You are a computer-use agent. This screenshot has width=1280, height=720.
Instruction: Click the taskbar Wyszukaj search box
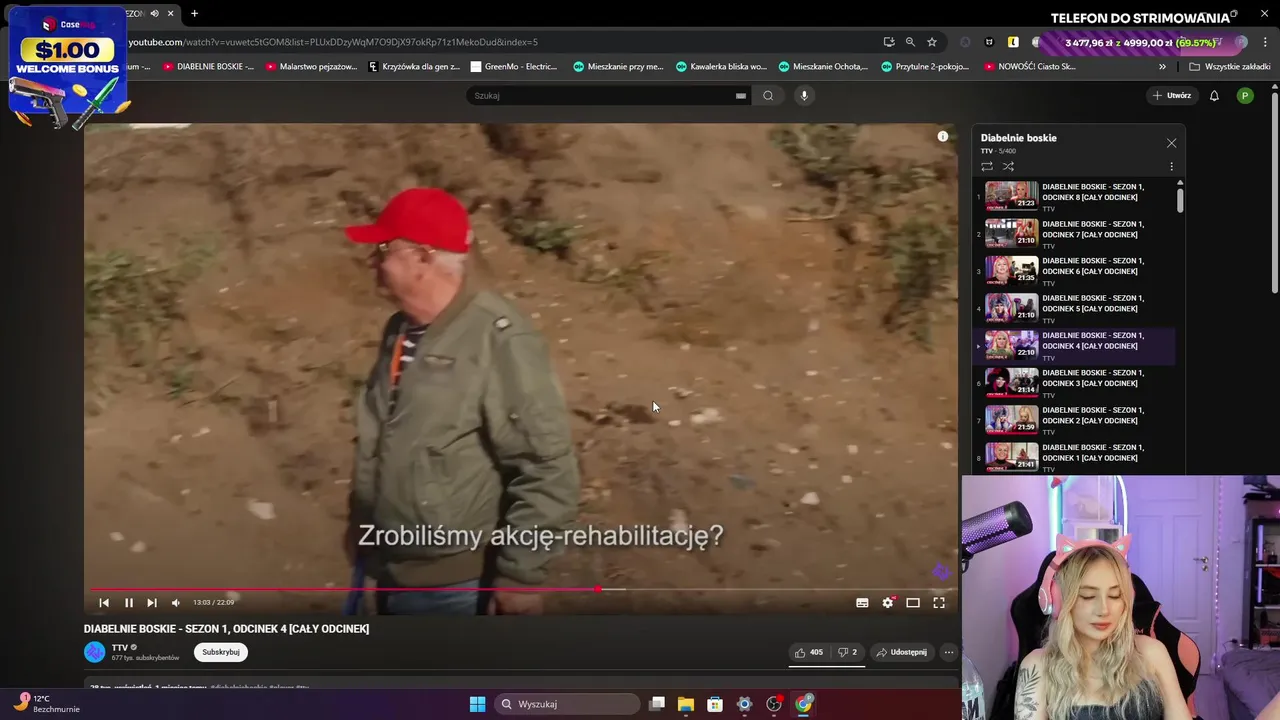[567, 704]
